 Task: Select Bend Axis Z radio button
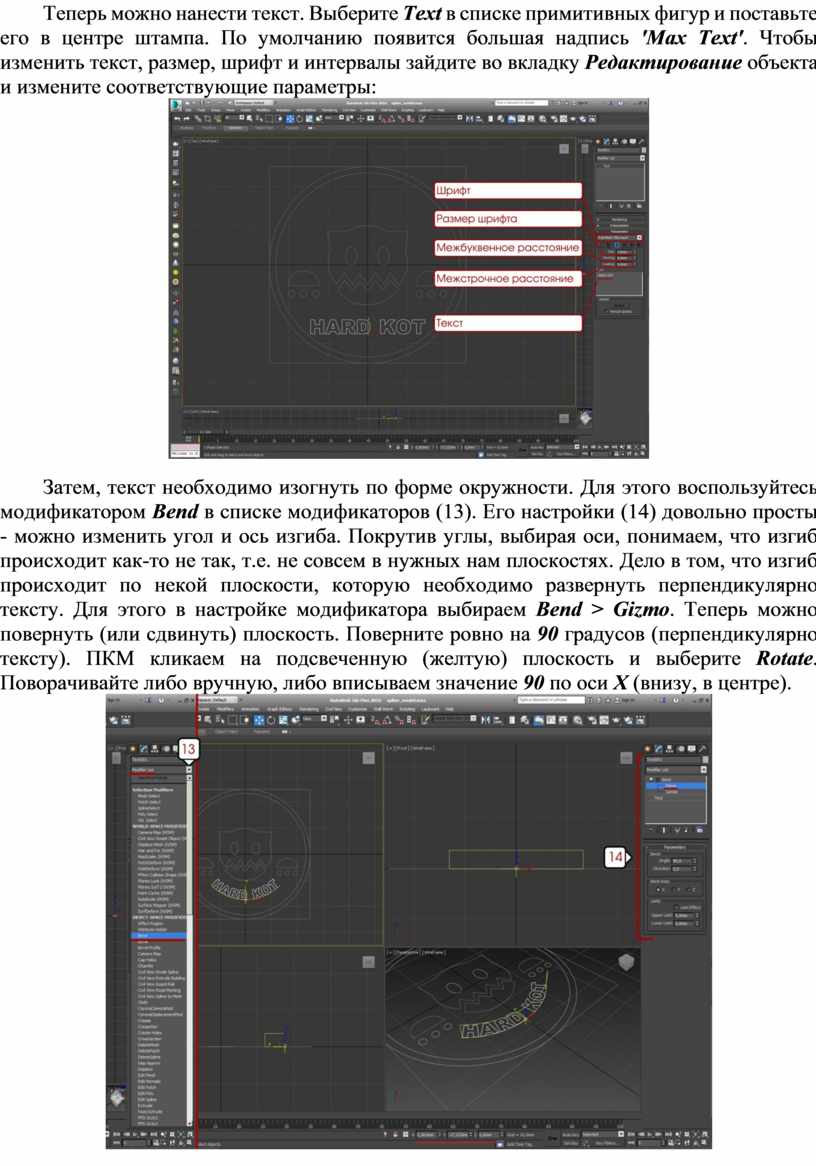point(691,889)
